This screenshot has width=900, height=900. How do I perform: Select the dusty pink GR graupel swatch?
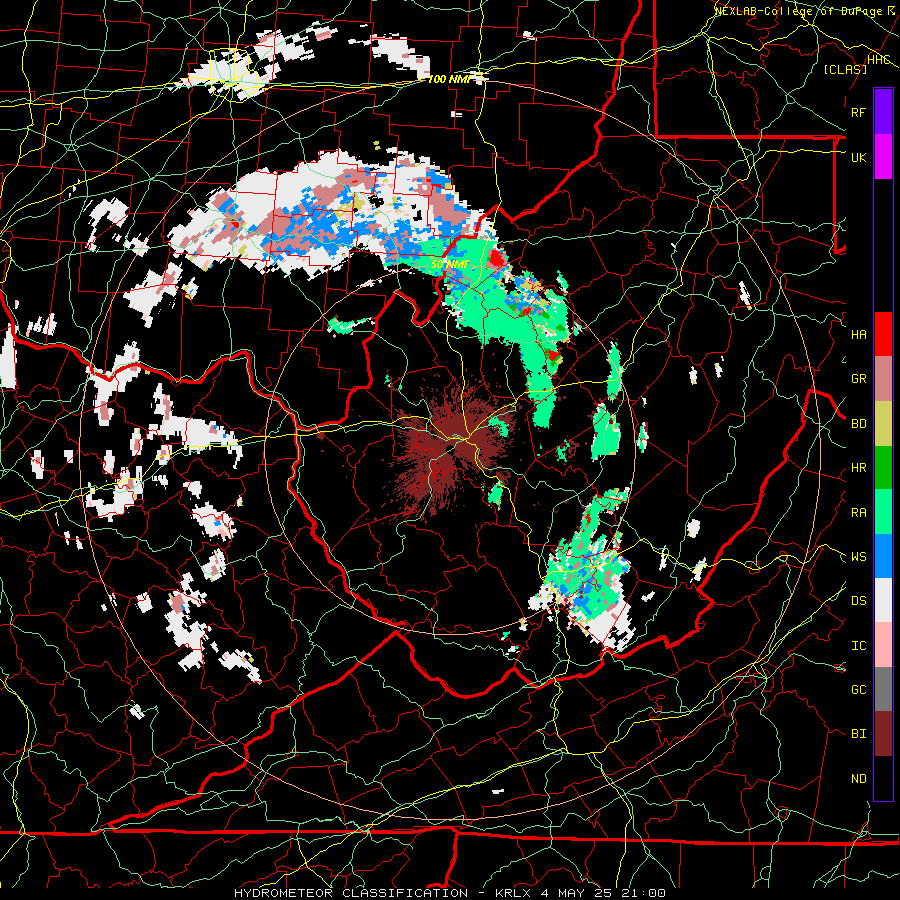883,379
